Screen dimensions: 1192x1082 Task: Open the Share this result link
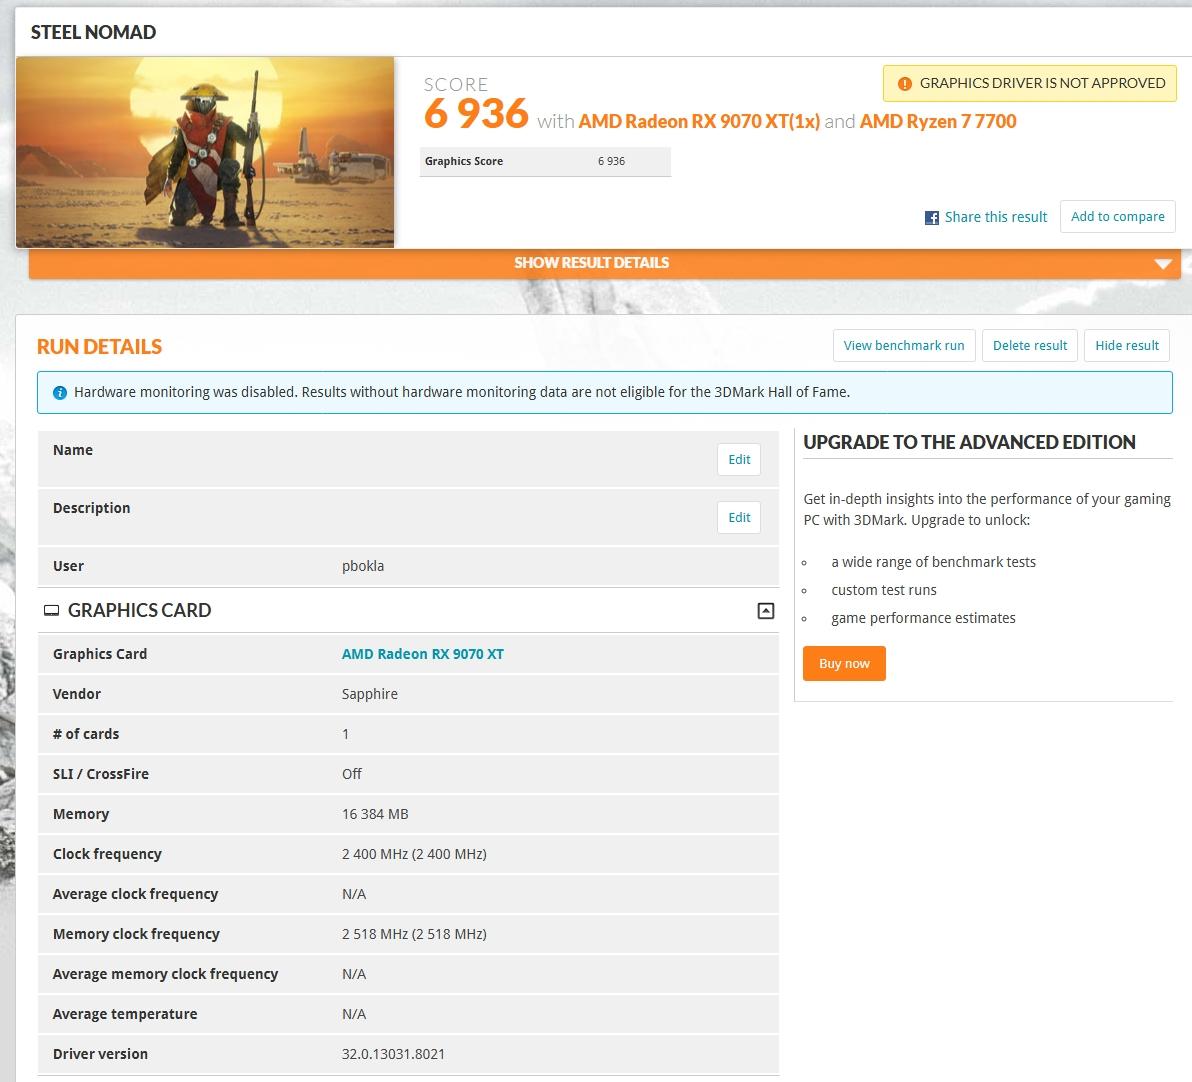pos(995,217)
